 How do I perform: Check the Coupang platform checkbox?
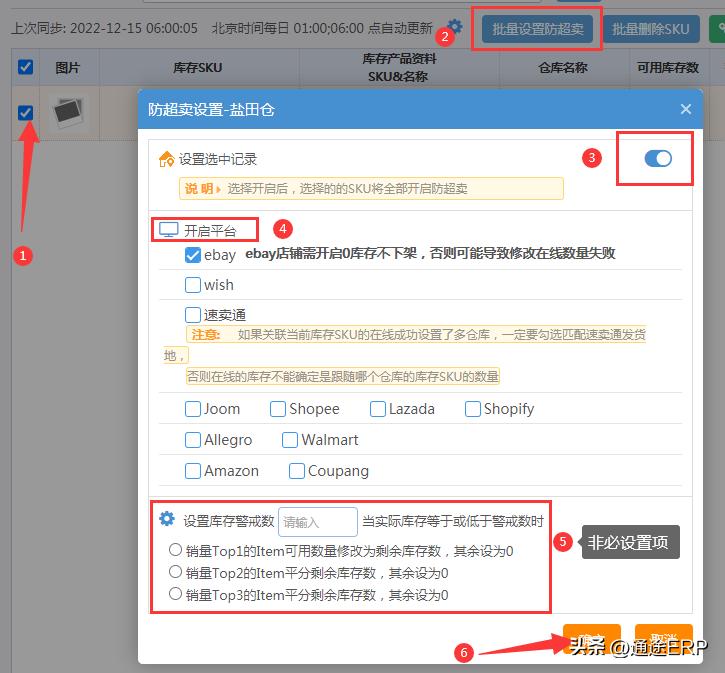pos(296,471)
